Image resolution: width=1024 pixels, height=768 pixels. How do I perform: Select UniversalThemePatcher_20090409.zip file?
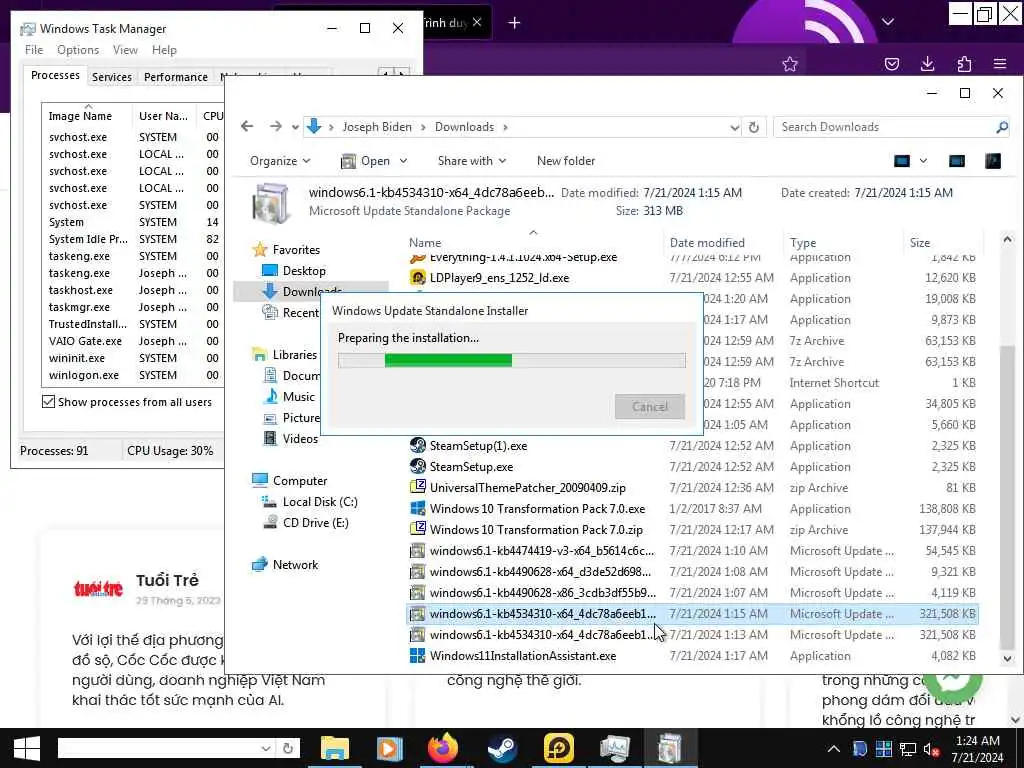pos(528,487)
